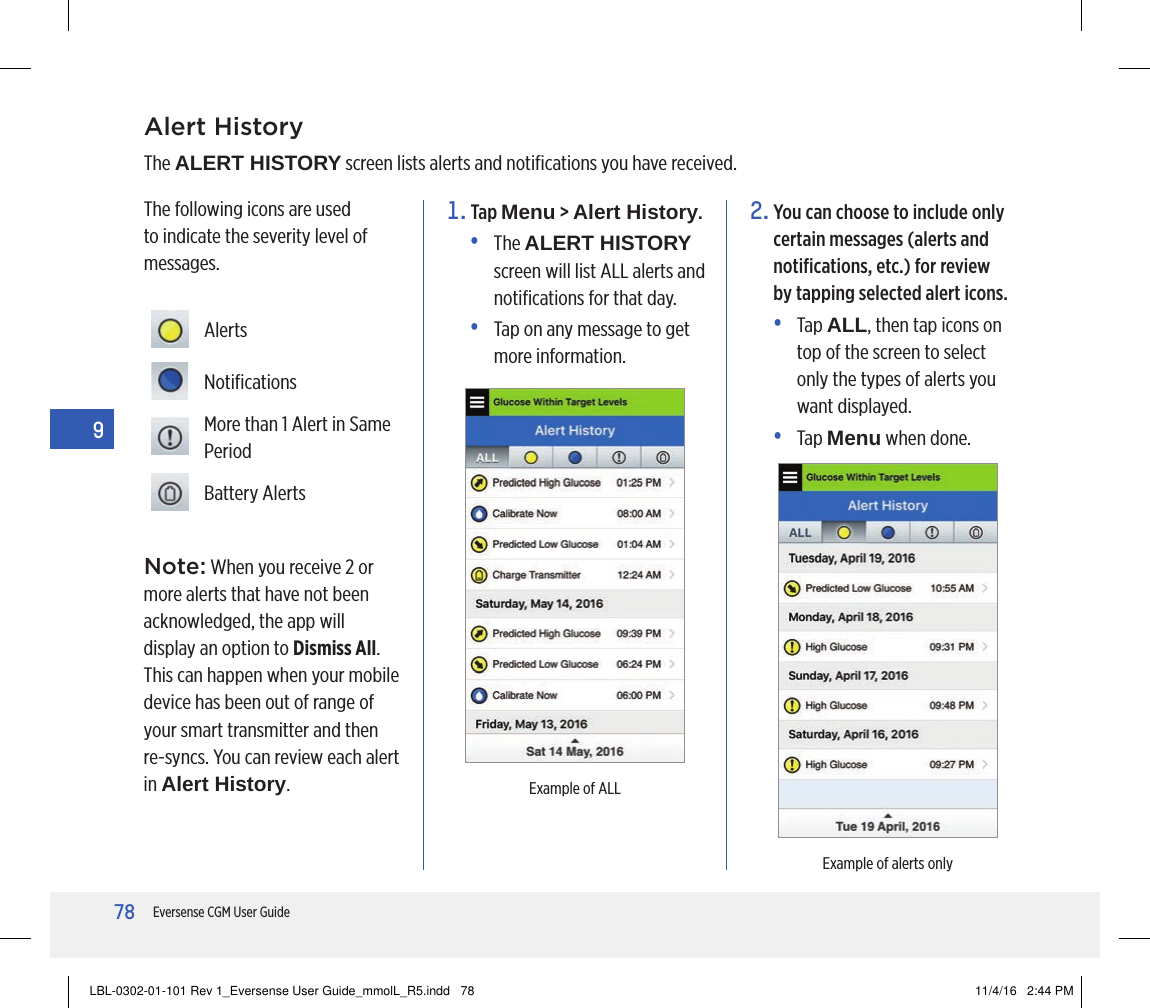
Task: Select ALL filter tab in left phone screen
Action: click(x=487, y=458)
